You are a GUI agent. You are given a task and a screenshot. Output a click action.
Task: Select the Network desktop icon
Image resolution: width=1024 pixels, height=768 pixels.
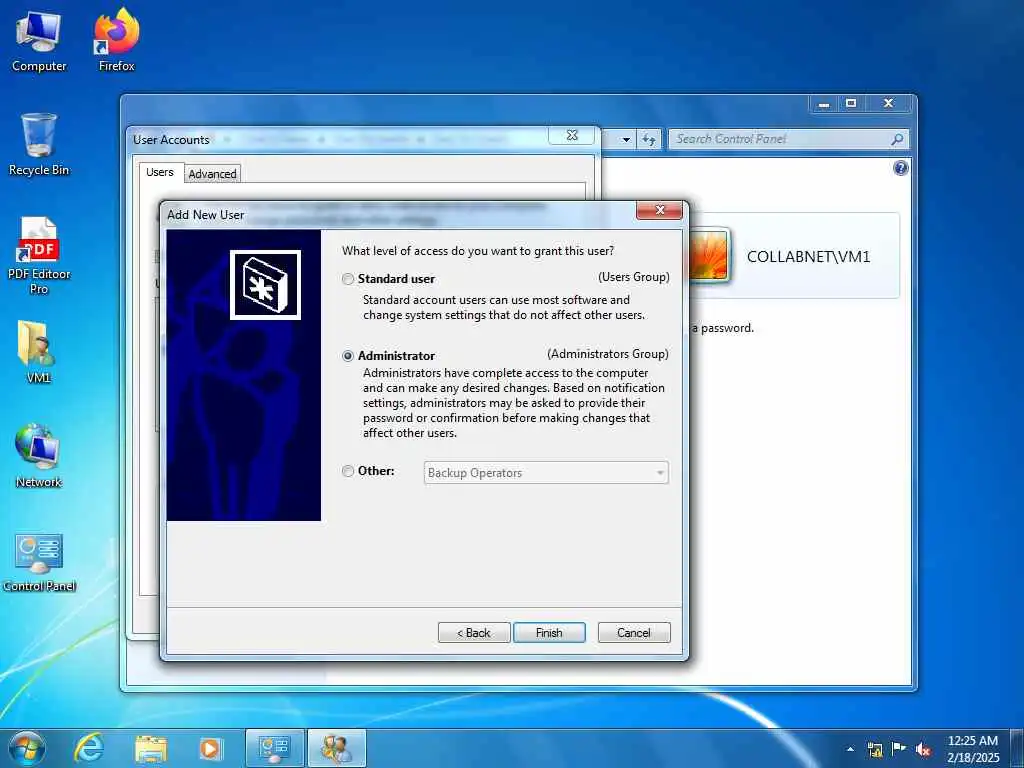39,456
